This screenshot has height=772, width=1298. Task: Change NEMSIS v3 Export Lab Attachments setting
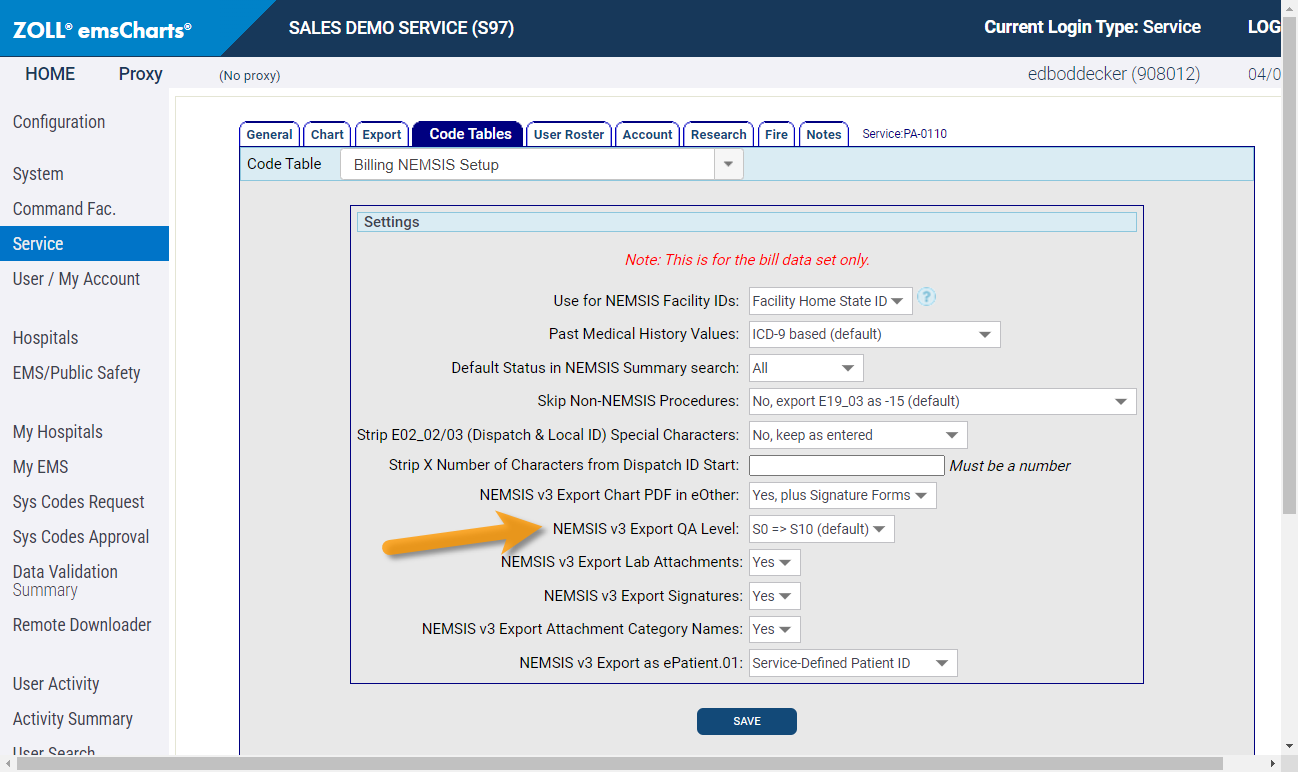(774, 563)
